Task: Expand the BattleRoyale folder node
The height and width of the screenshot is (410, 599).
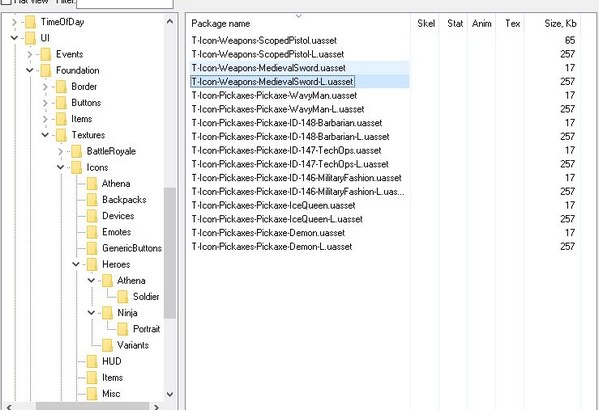Action: [60, 151]
